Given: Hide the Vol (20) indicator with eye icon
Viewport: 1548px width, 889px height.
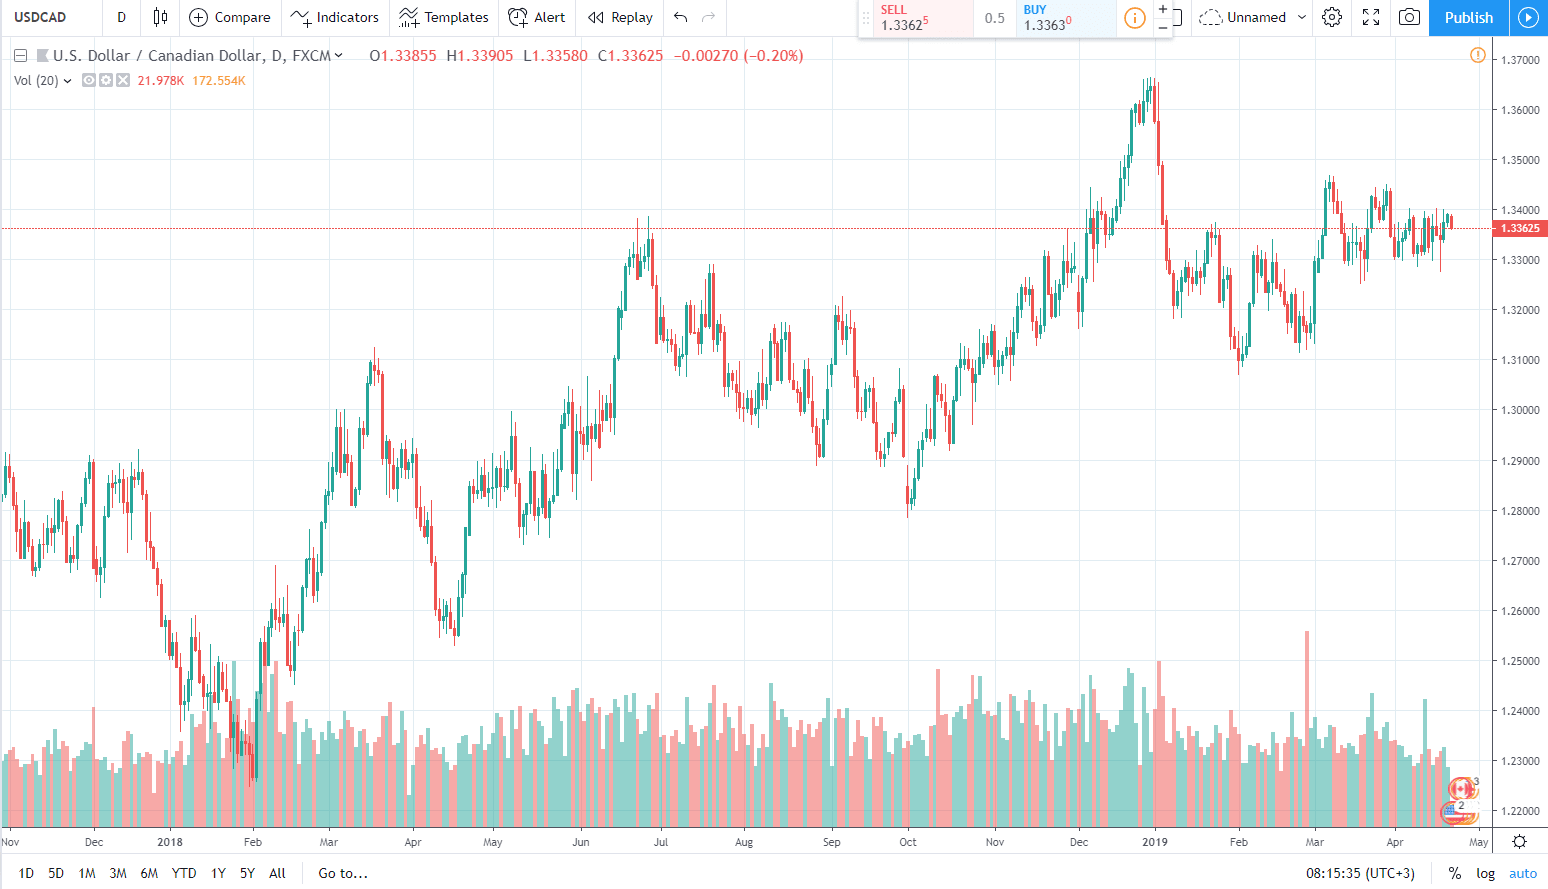Looking at the screenshot, I should (89, 80).
